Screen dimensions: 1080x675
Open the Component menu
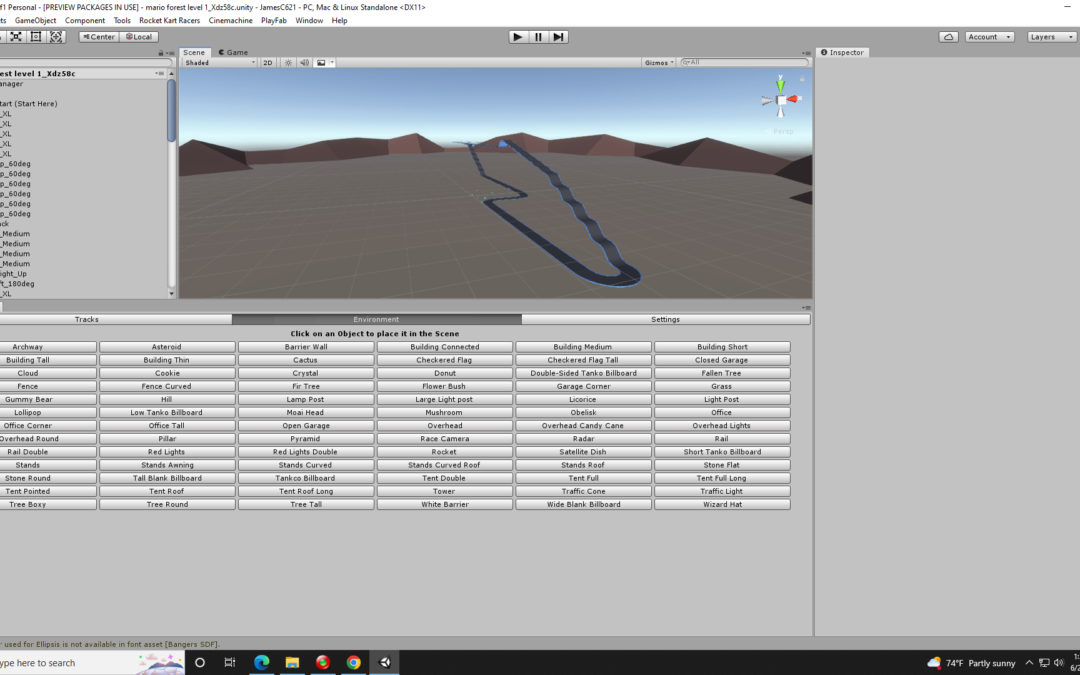coord(85,21)
